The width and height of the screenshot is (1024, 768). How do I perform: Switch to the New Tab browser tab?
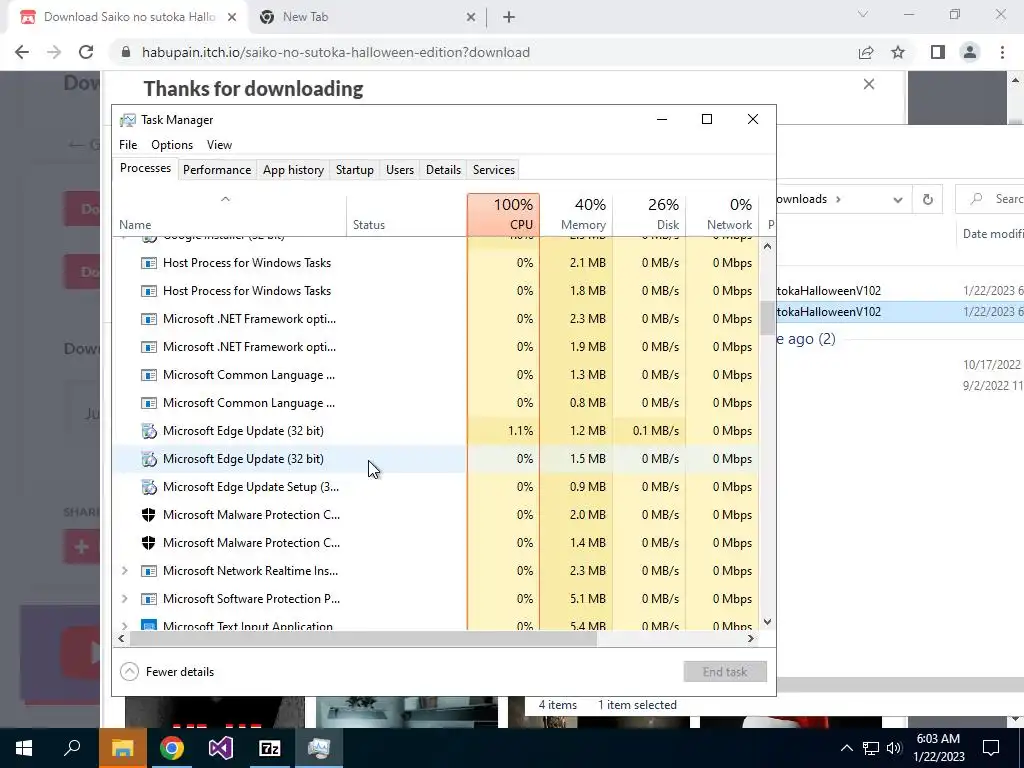pos(368,17)
